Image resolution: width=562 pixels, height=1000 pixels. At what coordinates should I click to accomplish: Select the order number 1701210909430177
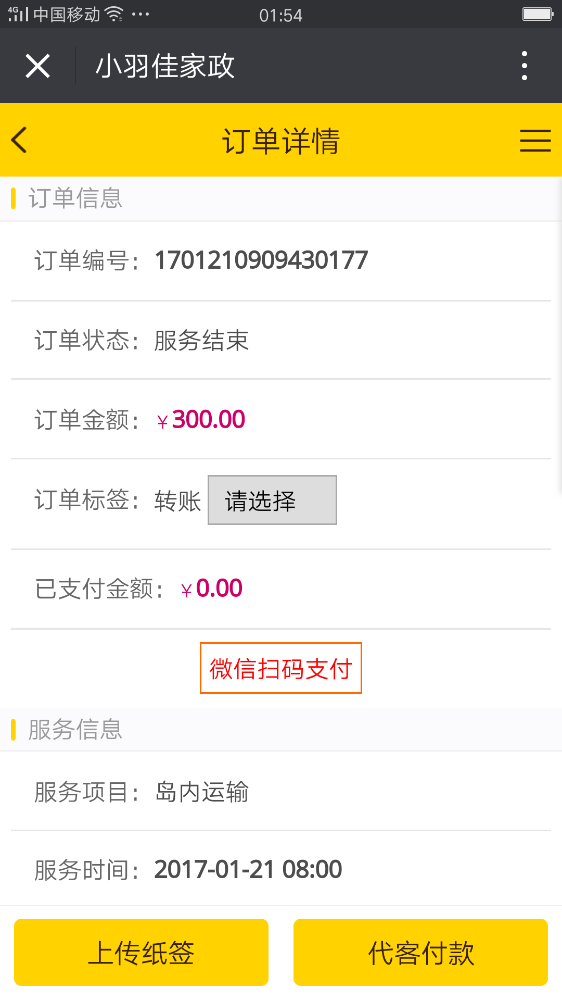tap(262, 260)
